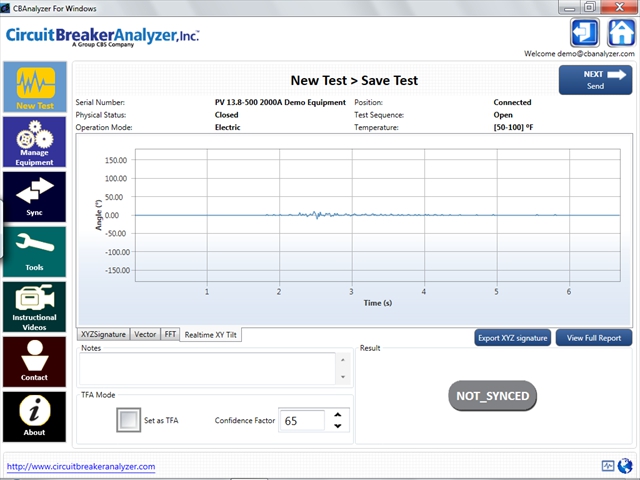
Task: Click the NOT_SYNCED result badge
Action: tap(492, 396)
